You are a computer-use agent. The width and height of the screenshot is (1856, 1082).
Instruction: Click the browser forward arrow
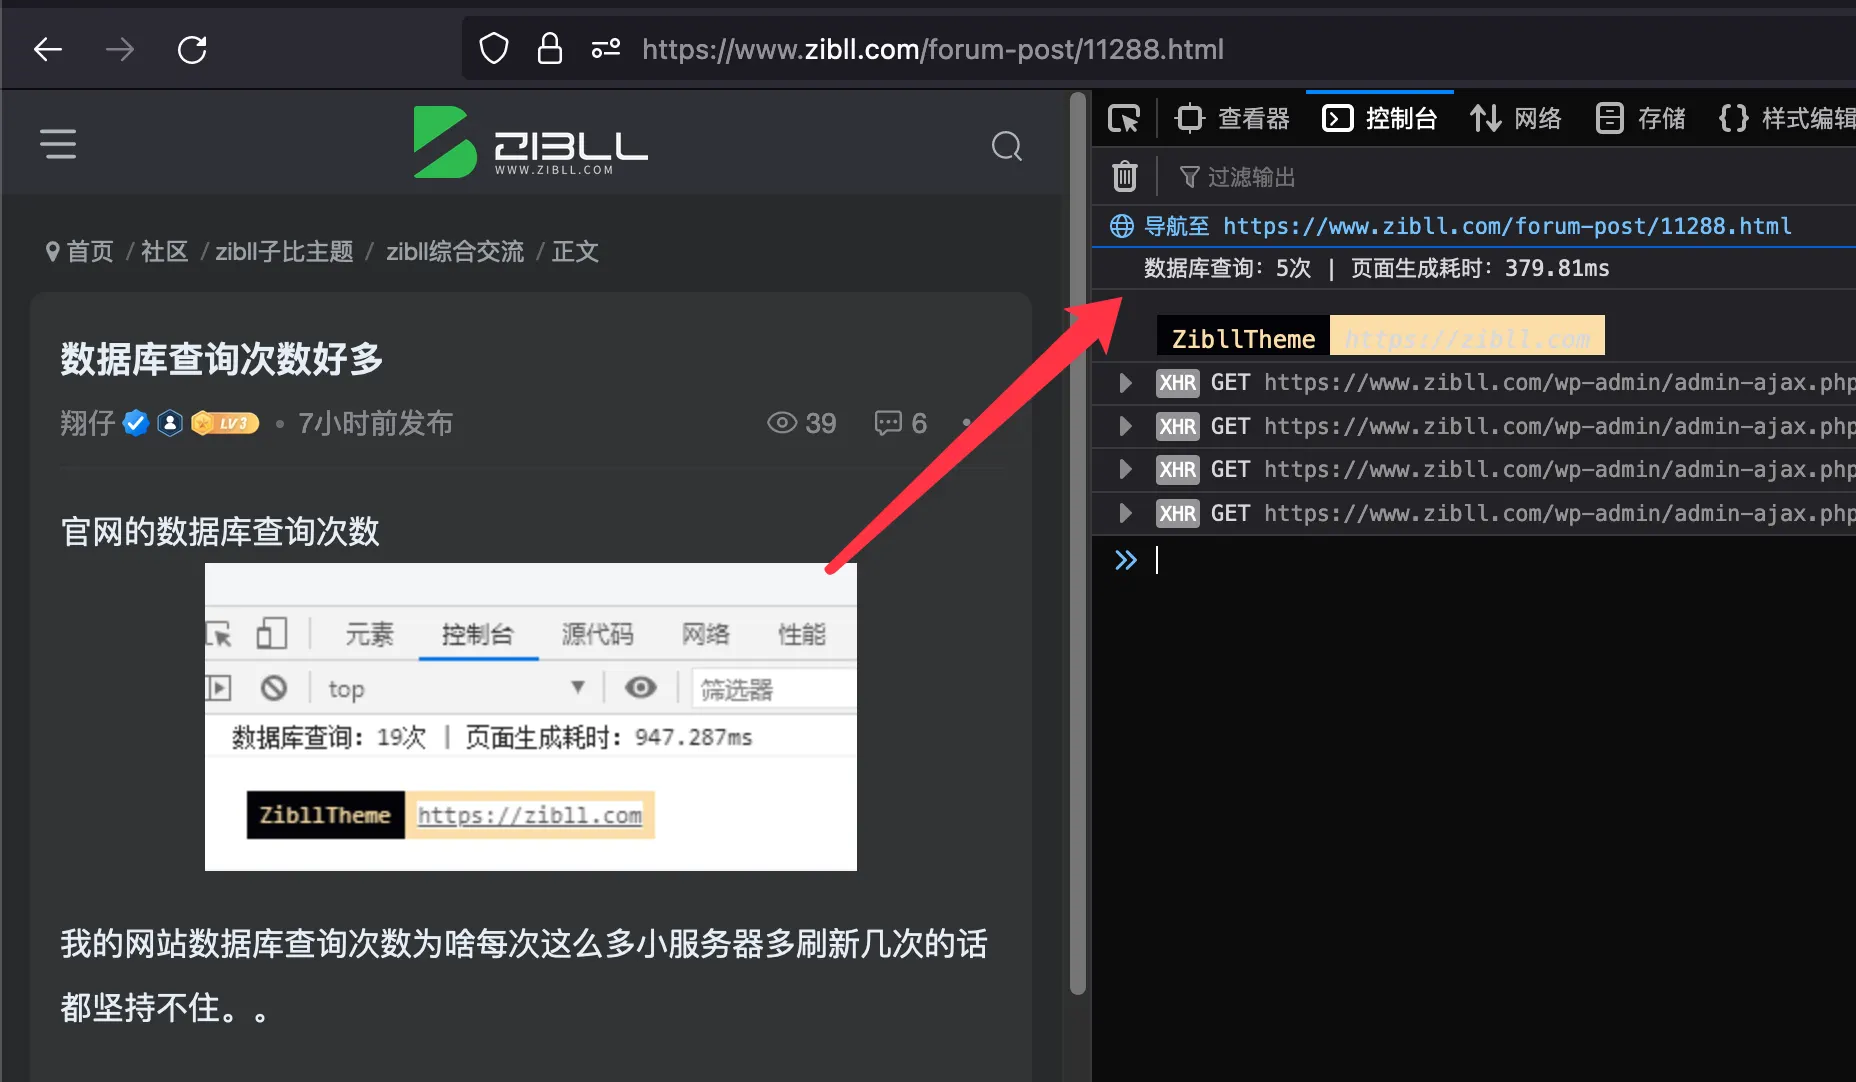click(120, 49)
